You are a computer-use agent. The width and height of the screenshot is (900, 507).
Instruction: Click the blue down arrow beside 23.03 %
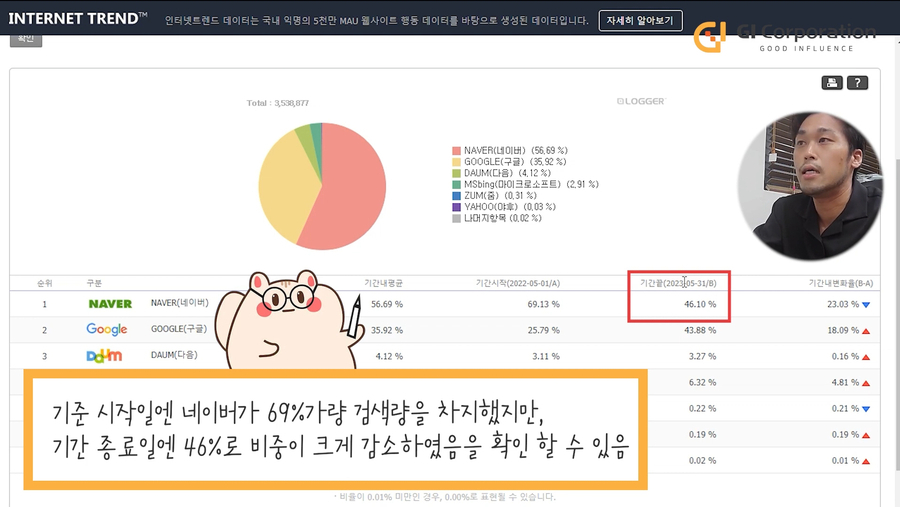866,304
